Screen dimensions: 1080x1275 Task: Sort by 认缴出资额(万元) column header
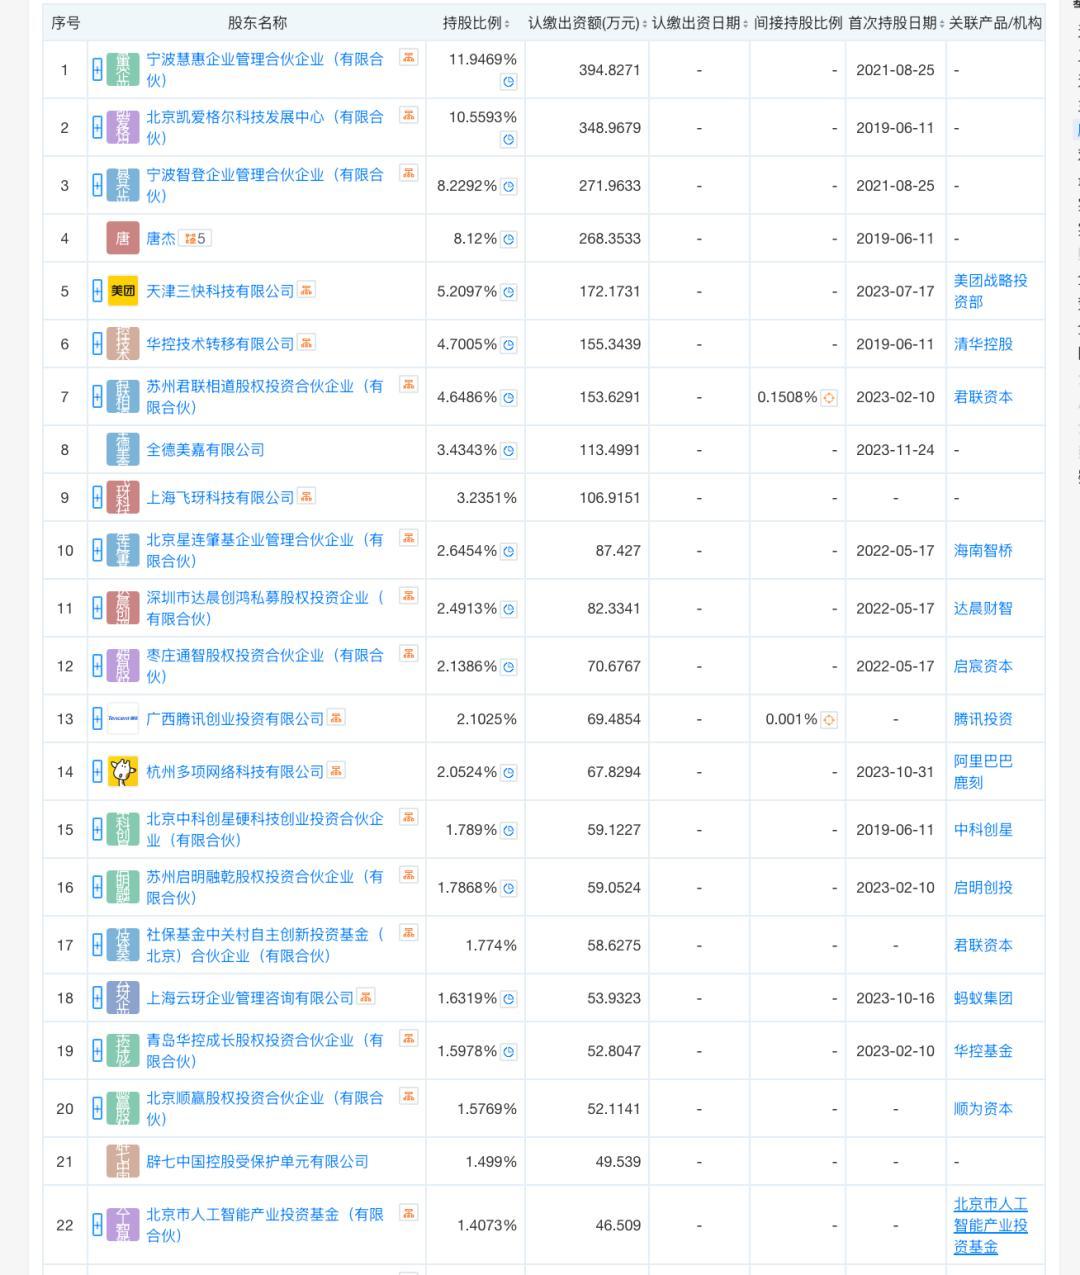click(587, 22)
